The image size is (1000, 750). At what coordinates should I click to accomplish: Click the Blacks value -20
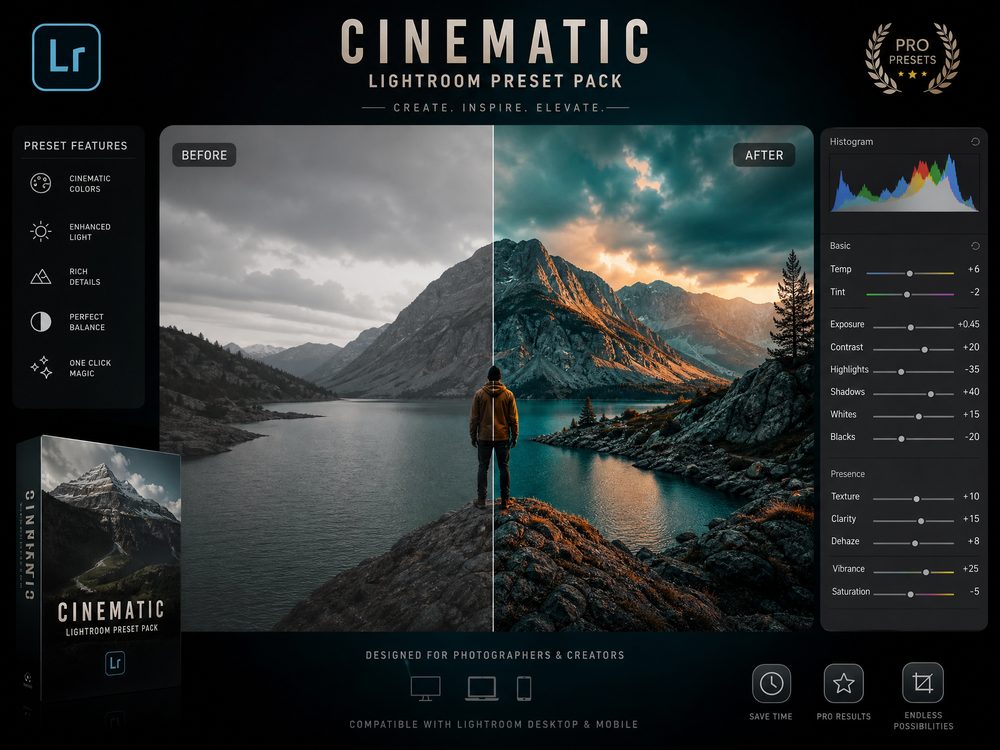tap(972, 437)
